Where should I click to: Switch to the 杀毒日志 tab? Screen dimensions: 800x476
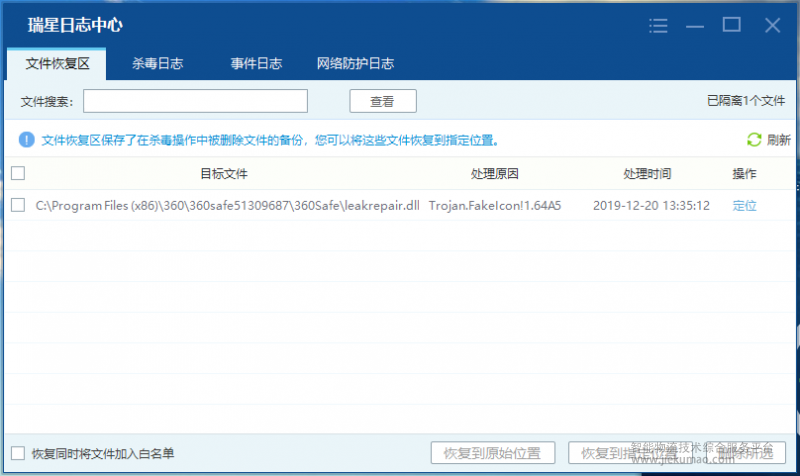(x=157, y=64)
